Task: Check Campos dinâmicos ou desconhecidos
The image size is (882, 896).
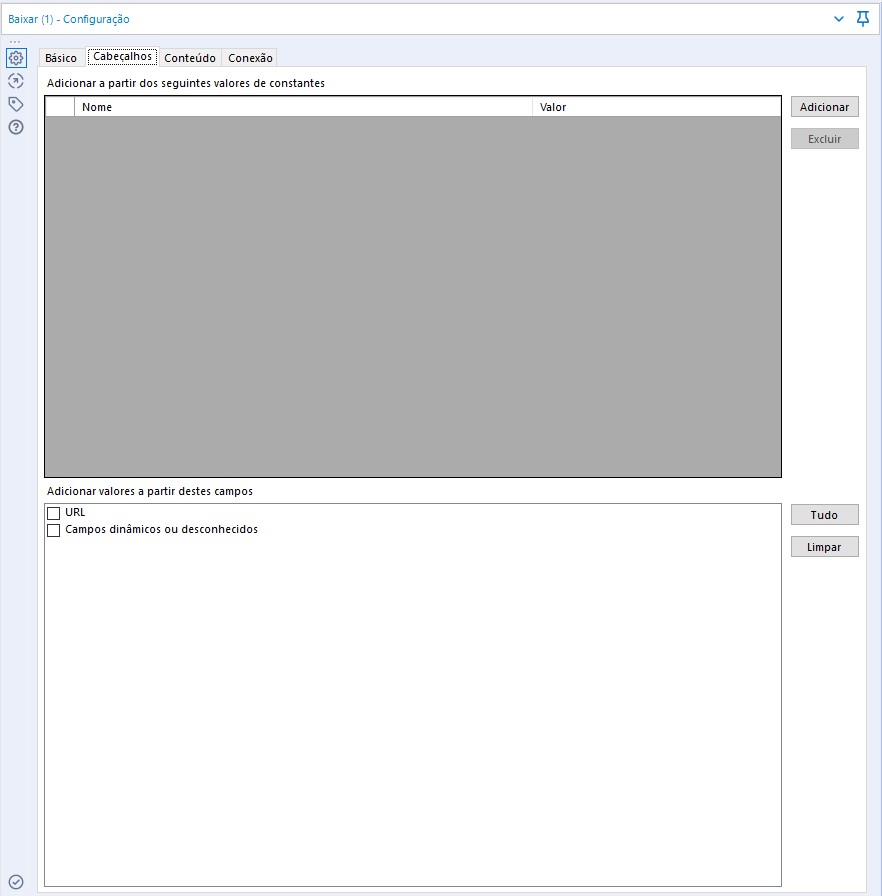Action: 54,530
